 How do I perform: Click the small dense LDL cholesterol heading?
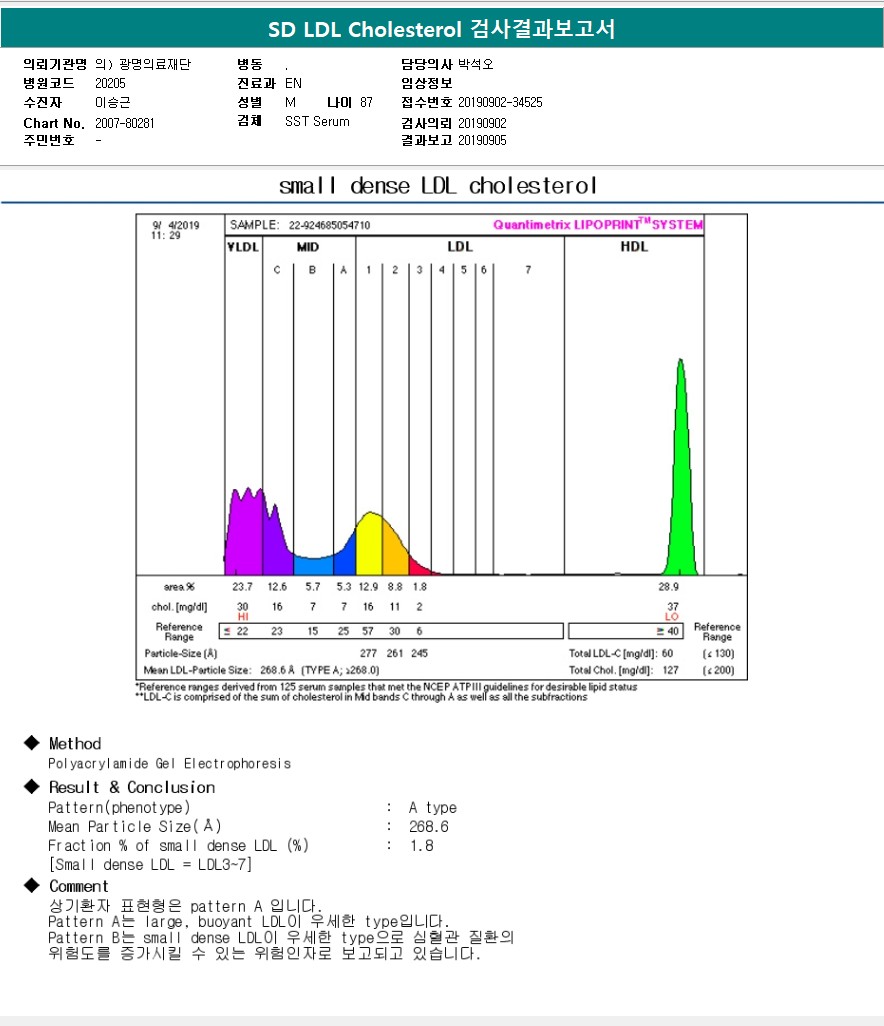[438, 186]
